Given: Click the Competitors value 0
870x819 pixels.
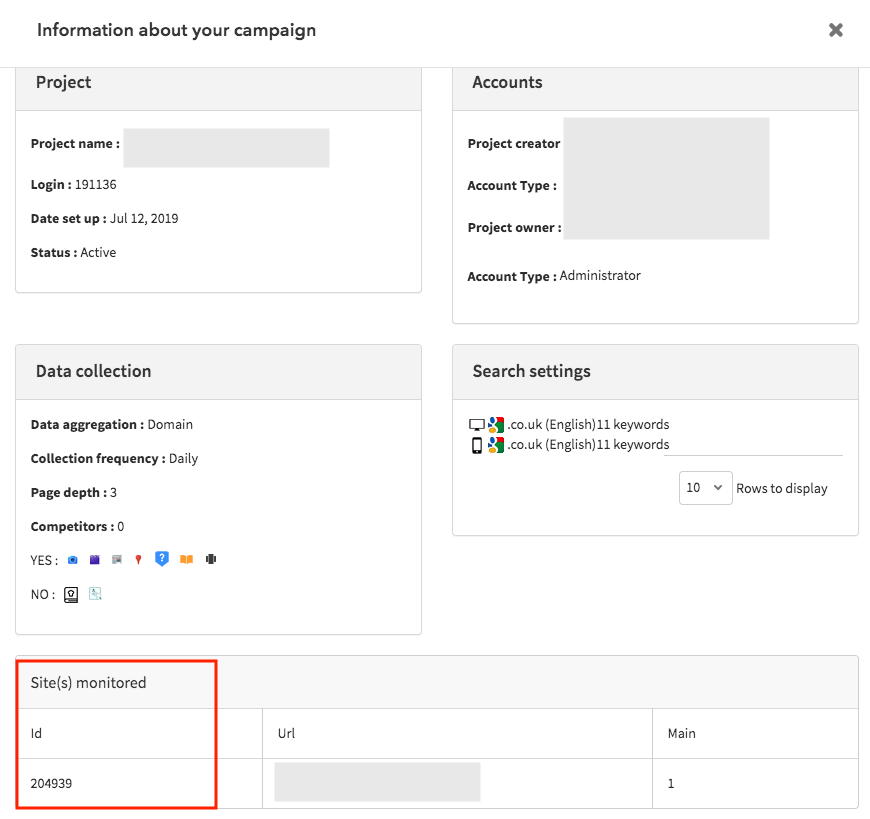Looking at the screenshot, I should 120,527.
